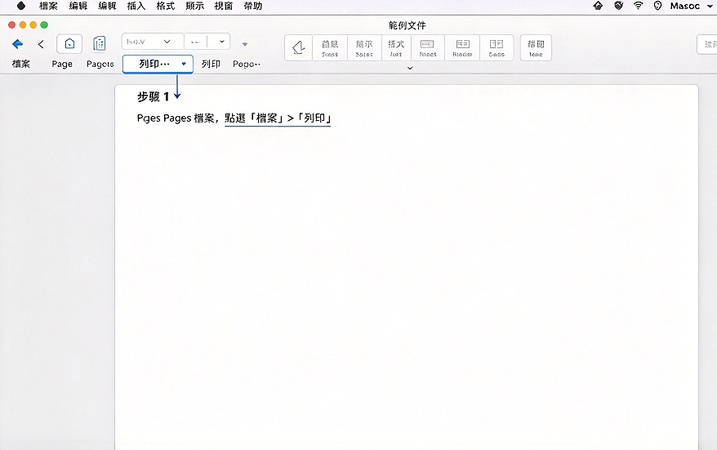Click the keyboard-like icon in the toolbar group

click(428, 48)
